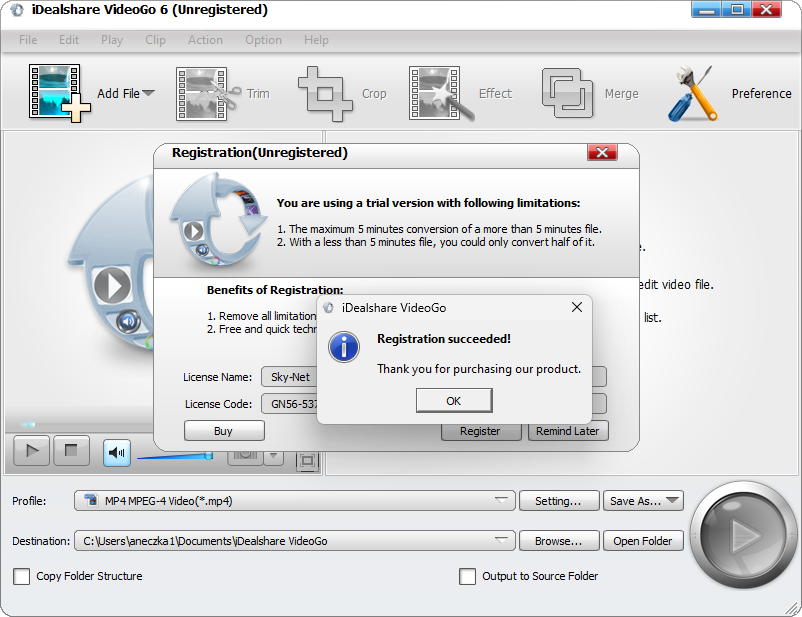Open the Action menu

205,40
